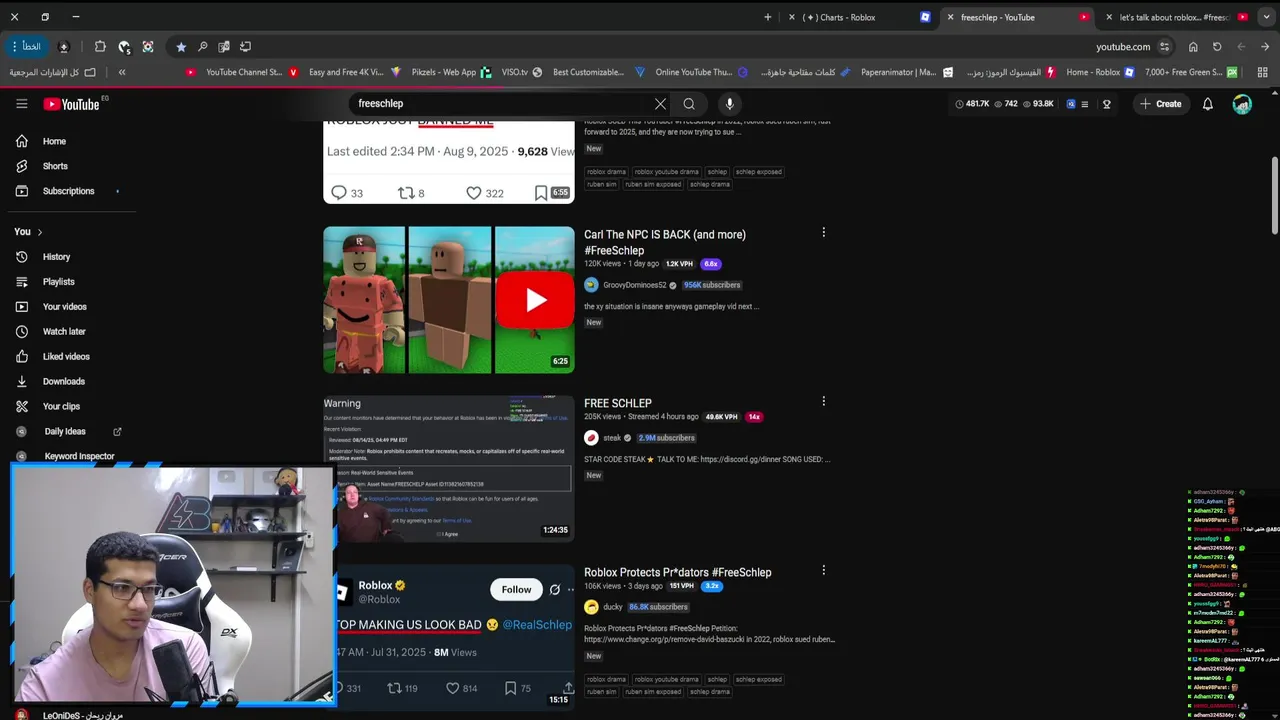The image size is (1280, 720).
Task: Open ducky channel name
Action: [x=613, y=607]
